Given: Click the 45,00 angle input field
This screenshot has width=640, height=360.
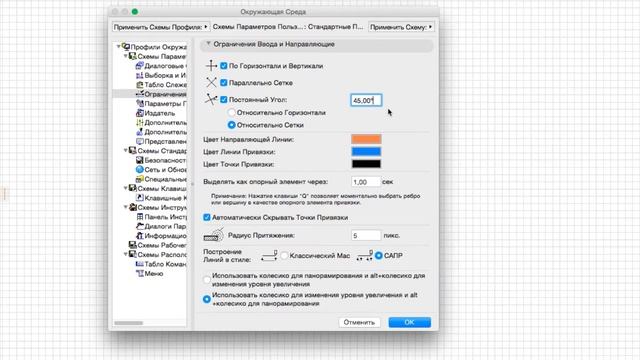Looking at the screenshot, I should tap(366, 100).
